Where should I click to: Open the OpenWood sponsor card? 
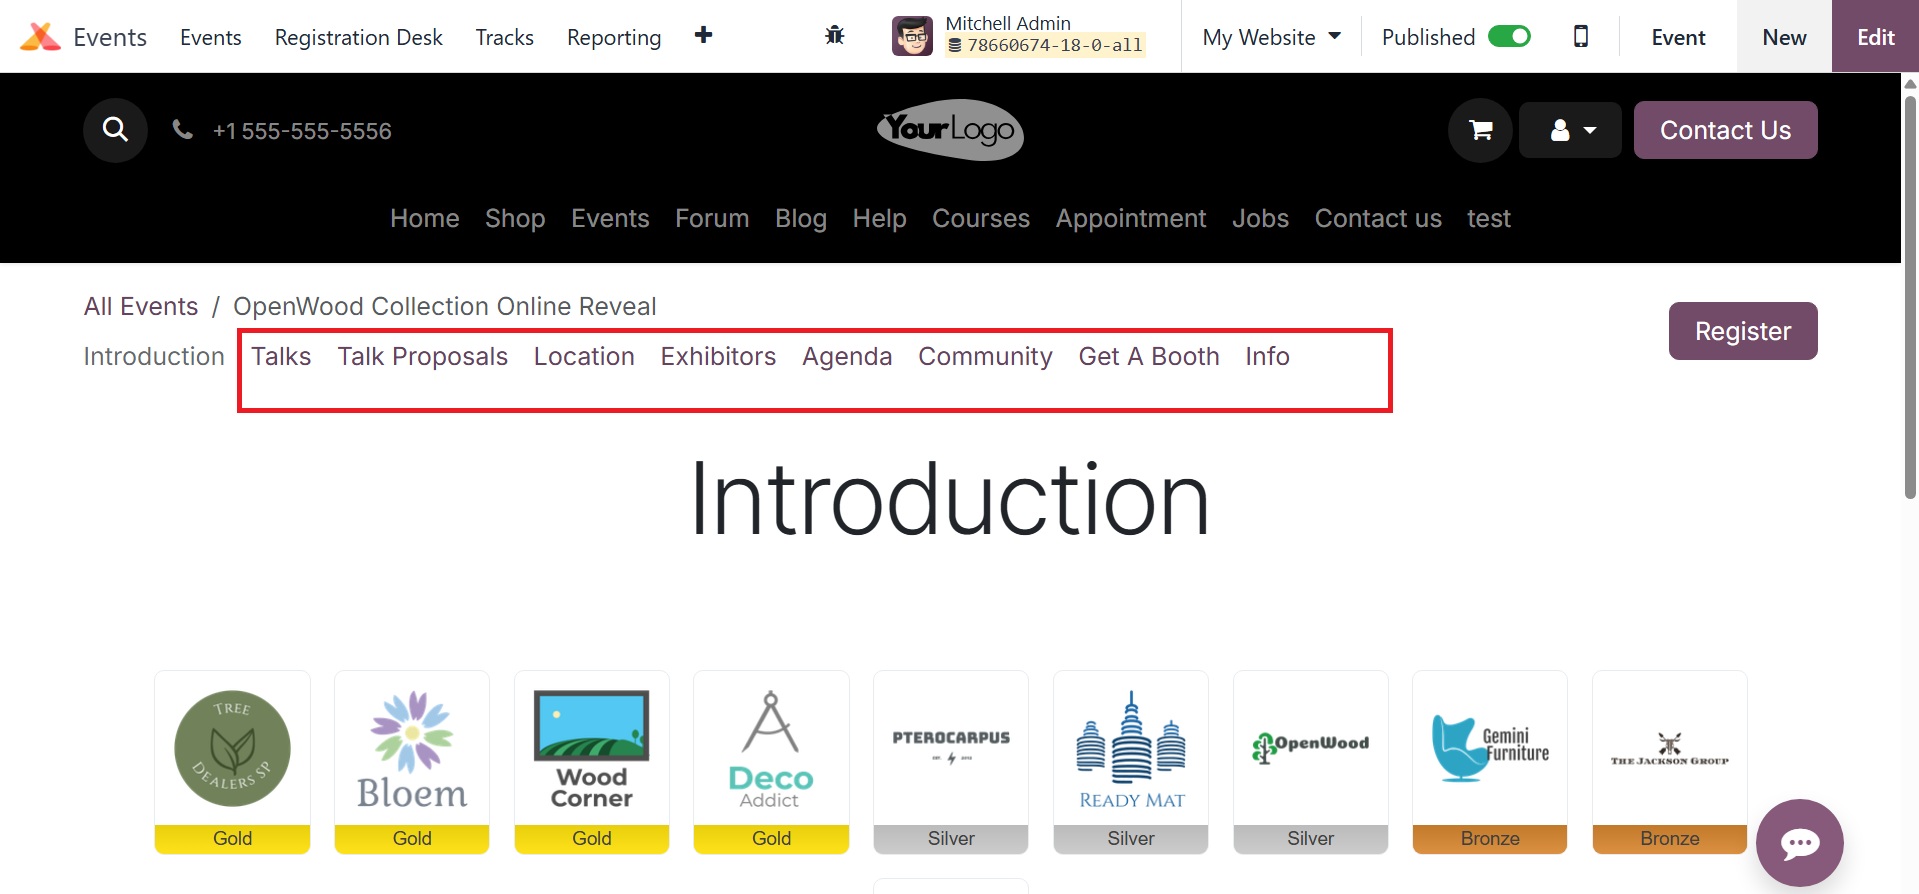pos(1311,762)
